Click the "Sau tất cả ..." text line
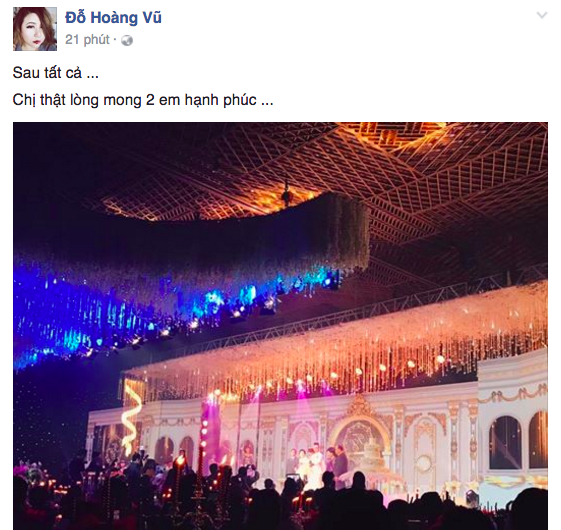The width and height of the screenshot is (561, 530). (56, 73)
